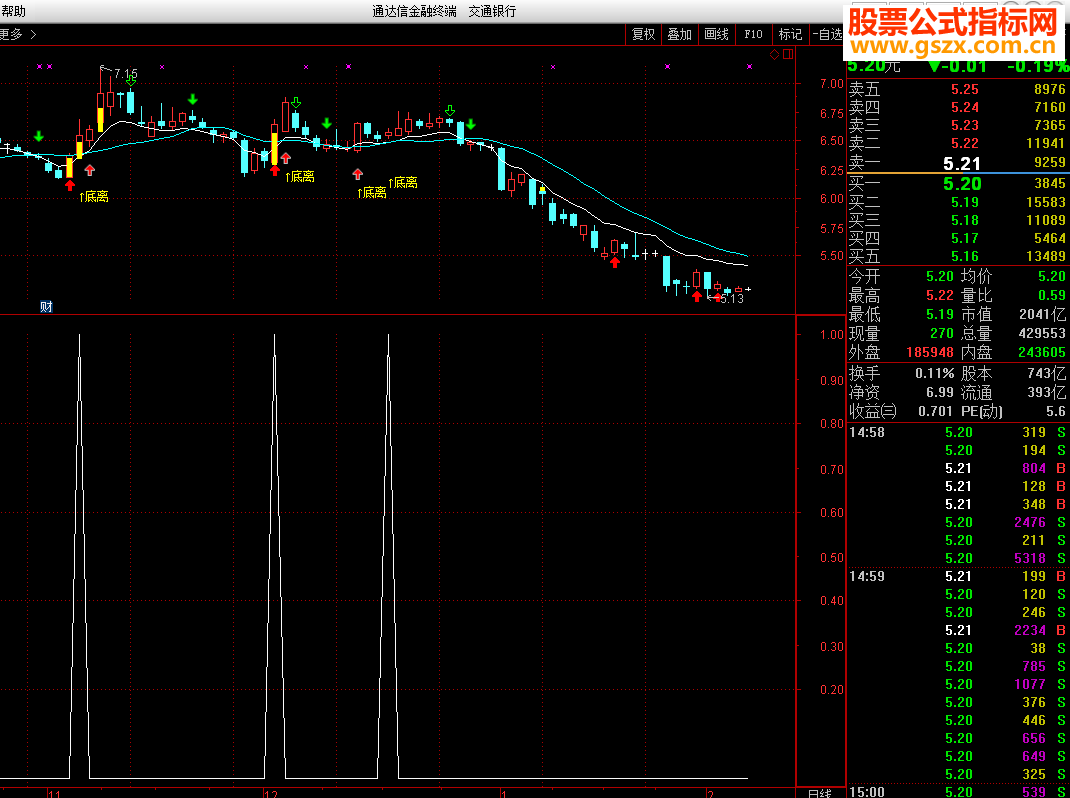Click the 现量 value 270

point(942,334)
